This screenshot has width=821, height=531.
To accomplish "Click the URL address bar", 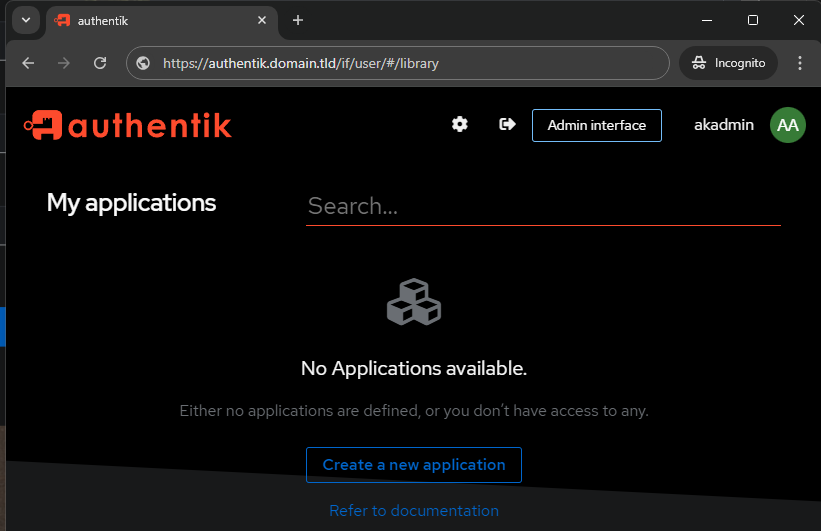I will point(398,63).
